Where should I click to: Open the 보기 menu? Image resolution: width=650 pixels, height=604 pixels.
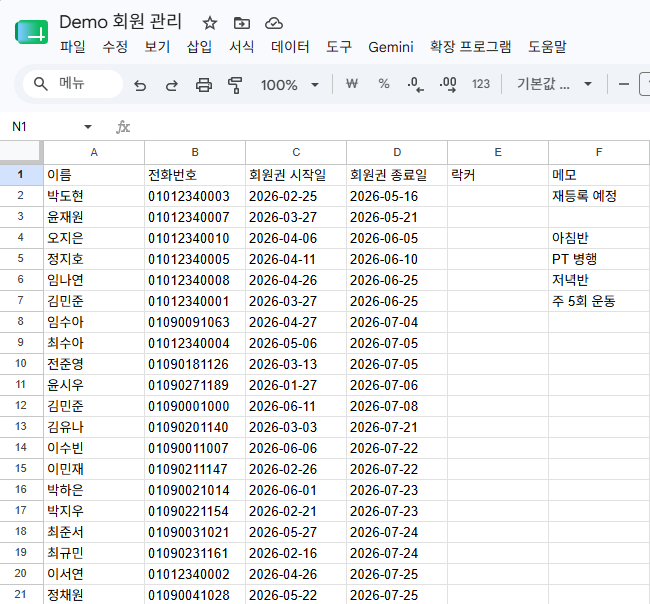pyautogui.click(x=157, y=46)
